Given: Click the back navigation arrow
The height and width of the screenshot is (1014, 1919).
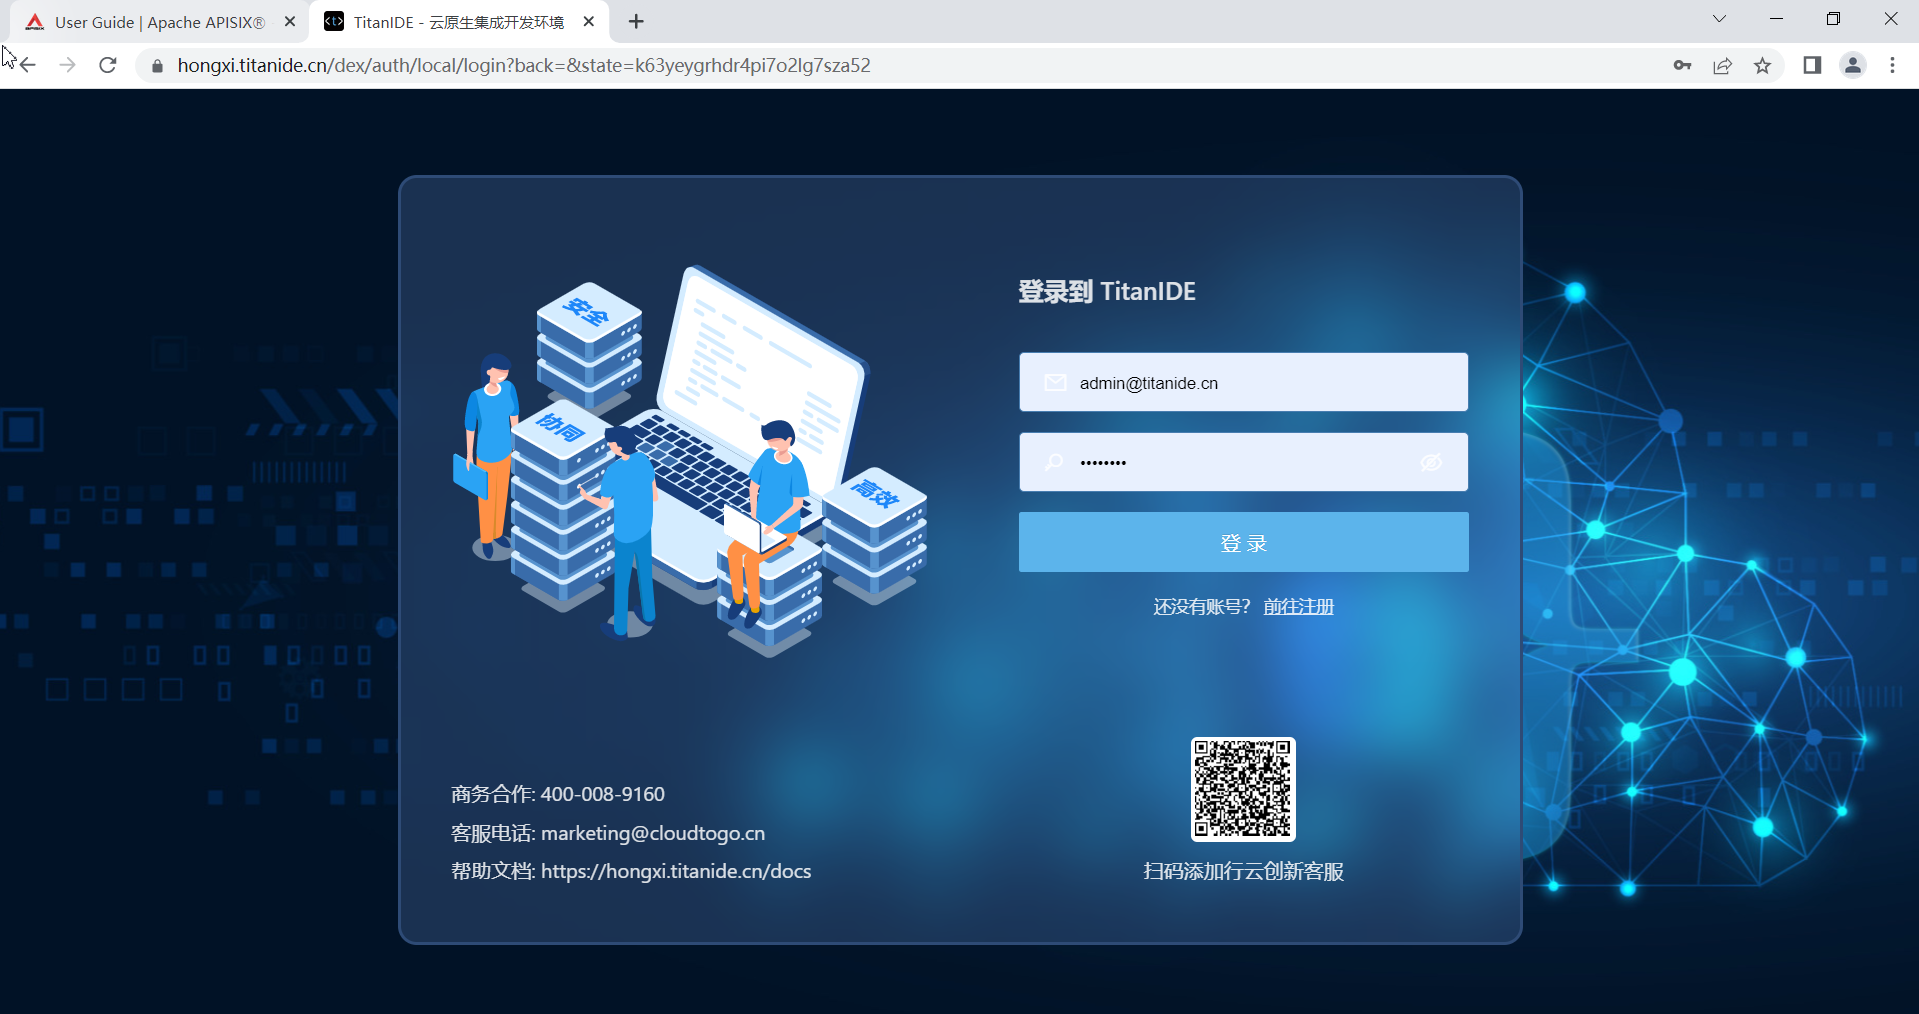Looking at the screenshot, I should point(27,65).
